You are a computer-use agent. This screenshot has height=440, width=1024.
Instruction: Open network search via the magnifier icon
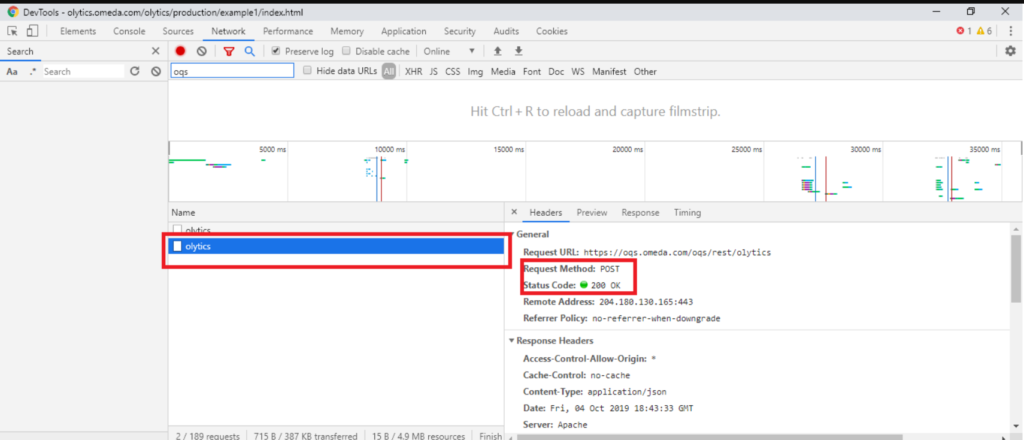tap(249, 51)
